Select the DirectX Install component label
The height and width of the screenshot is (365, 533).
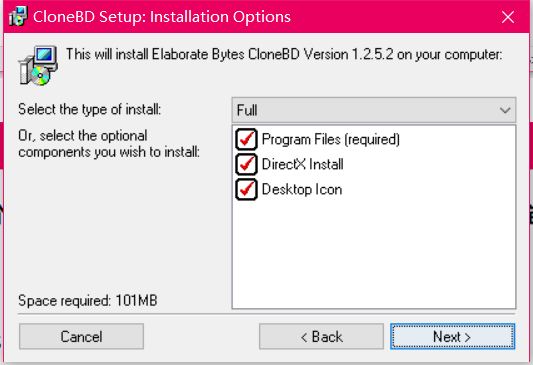coord(303,164)
